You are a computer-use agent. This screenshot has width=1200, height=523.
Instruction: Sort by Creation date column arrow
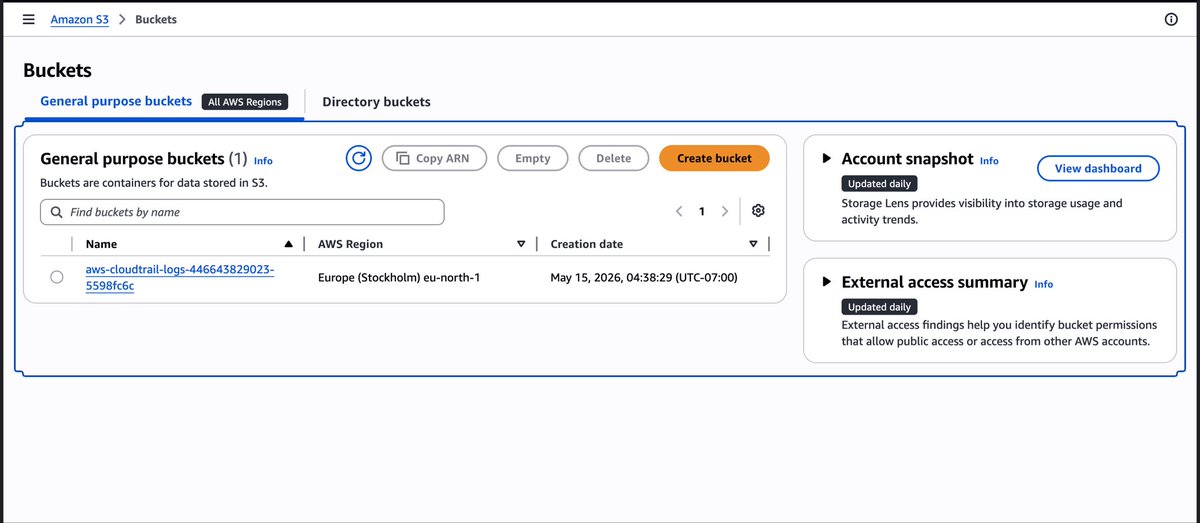pos(753,244)
